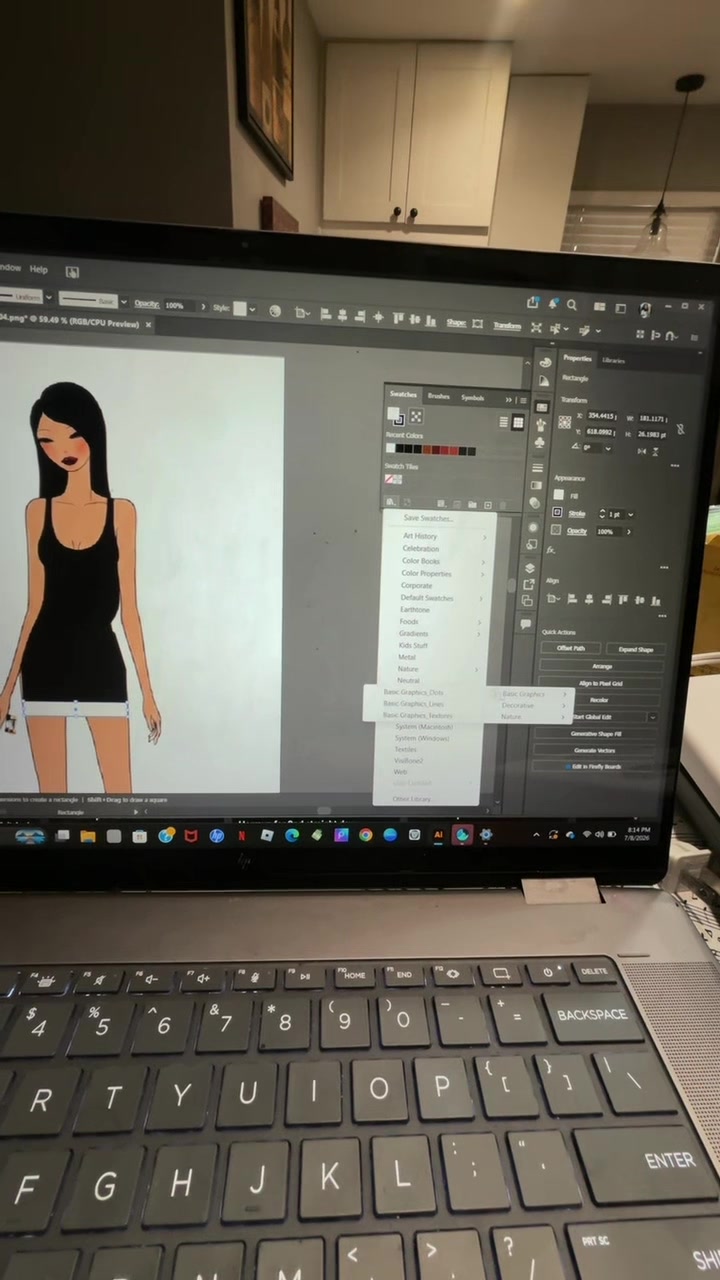The image size is (720, 1280).
Task: Switch Swatches panel to list view
Action: (504, 422)
